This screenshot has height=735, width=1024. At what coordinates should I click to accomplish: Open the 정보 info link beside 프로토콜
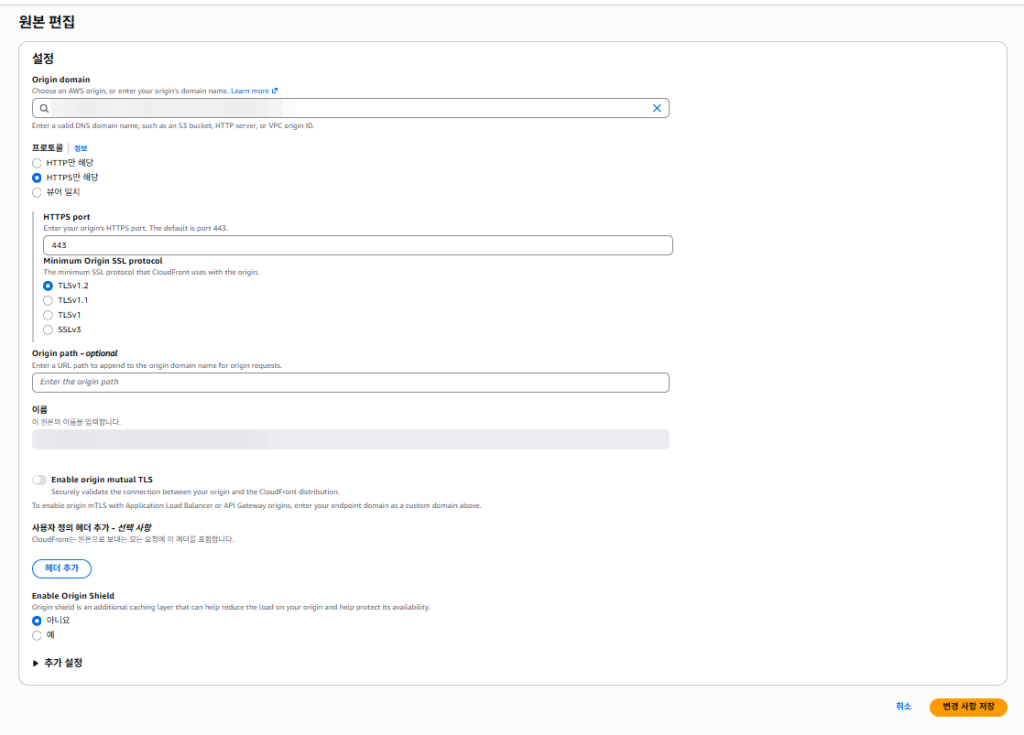point(80,148)
